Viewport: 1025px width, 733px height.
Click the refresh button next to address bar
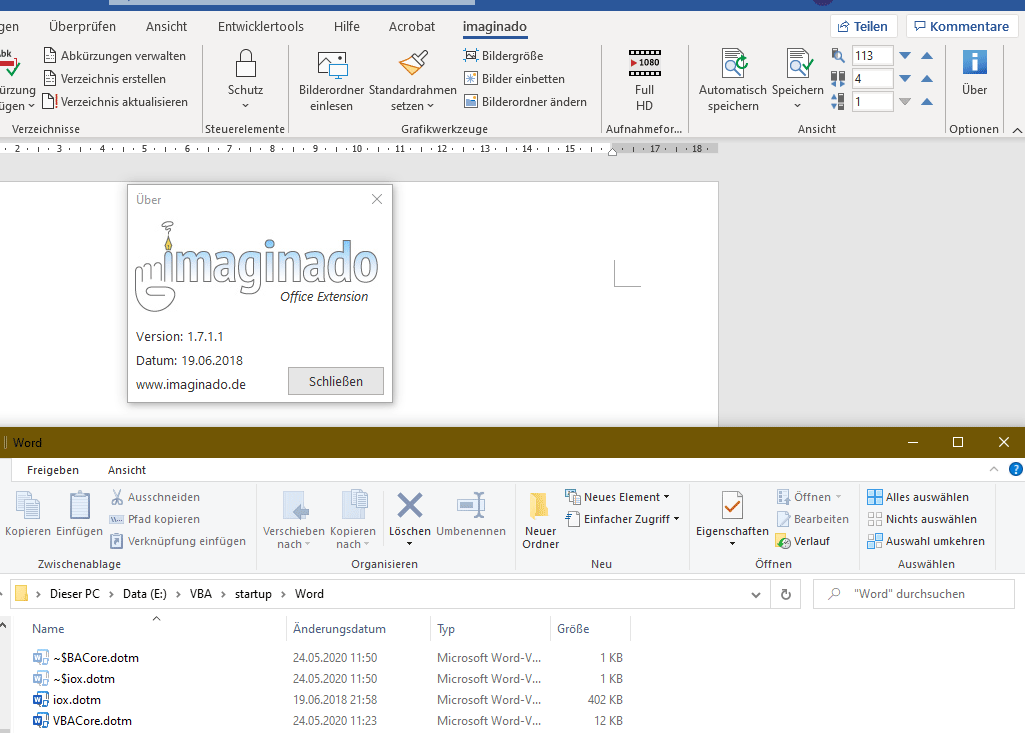[786, 594]
